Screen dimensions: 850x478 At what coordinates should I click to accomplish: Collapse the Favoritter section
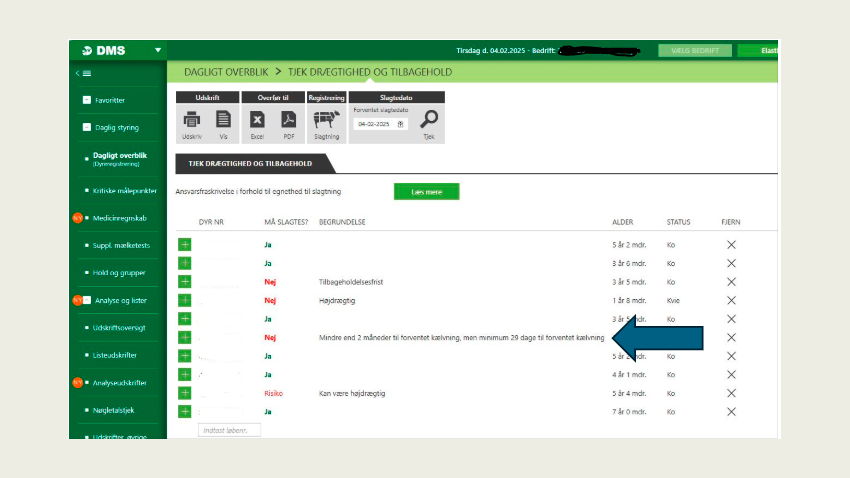87,100
